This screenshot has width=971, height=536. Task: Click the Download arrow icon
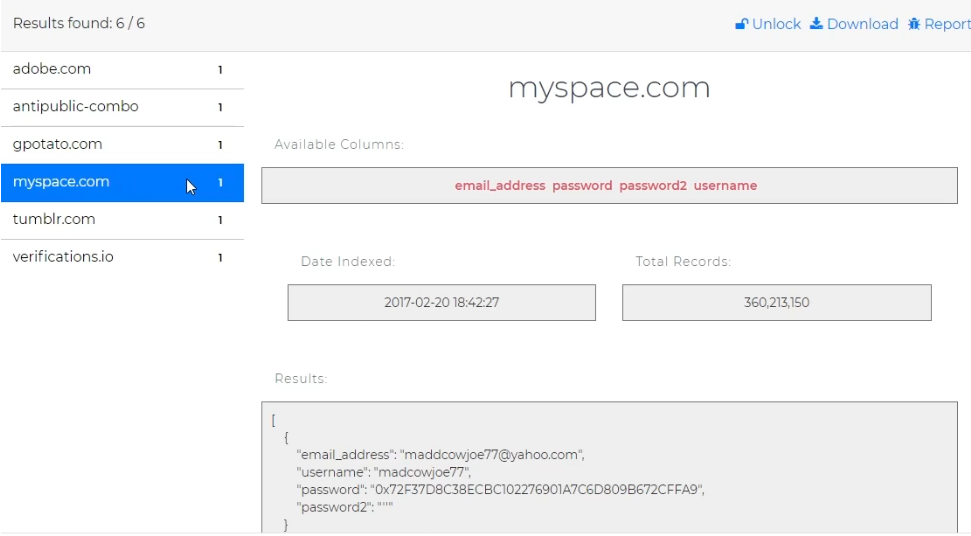816,24
